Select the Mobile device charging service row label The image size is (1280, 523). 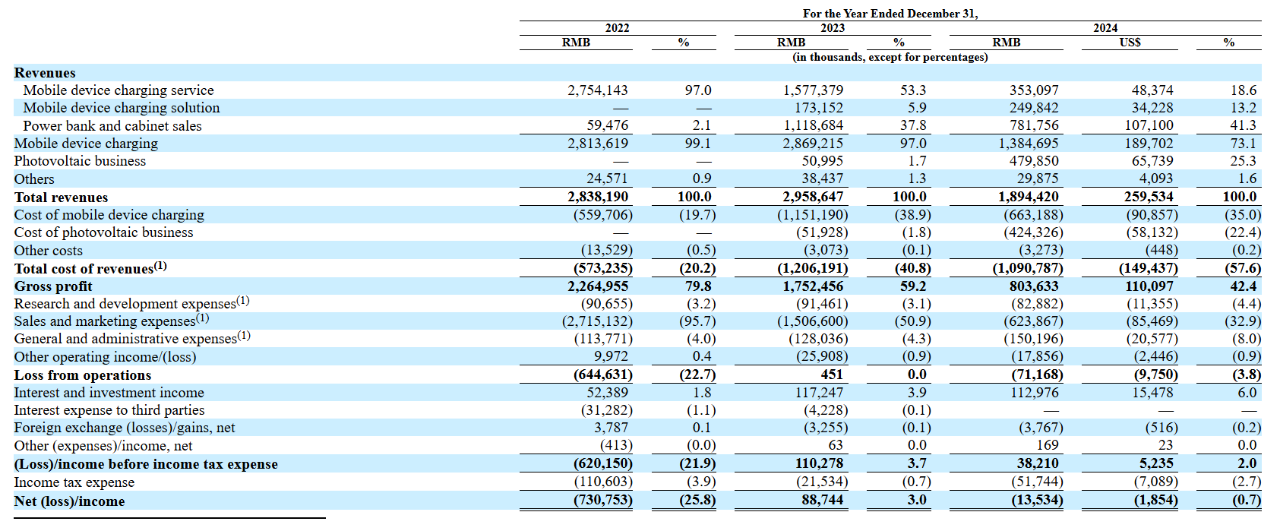119,90
